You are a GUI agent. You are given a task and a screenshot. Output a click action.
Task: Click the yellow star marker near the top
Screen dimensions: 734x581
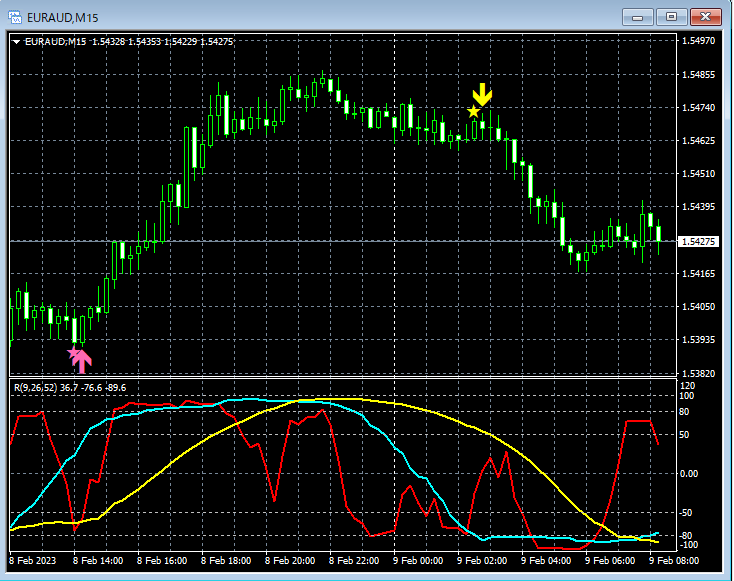[473, 111]
